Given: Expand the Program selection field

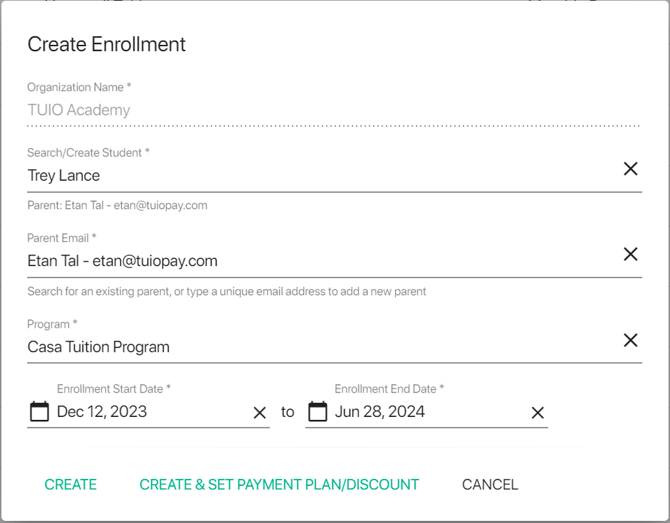Looking at the screenshot, I should [300, 347].
